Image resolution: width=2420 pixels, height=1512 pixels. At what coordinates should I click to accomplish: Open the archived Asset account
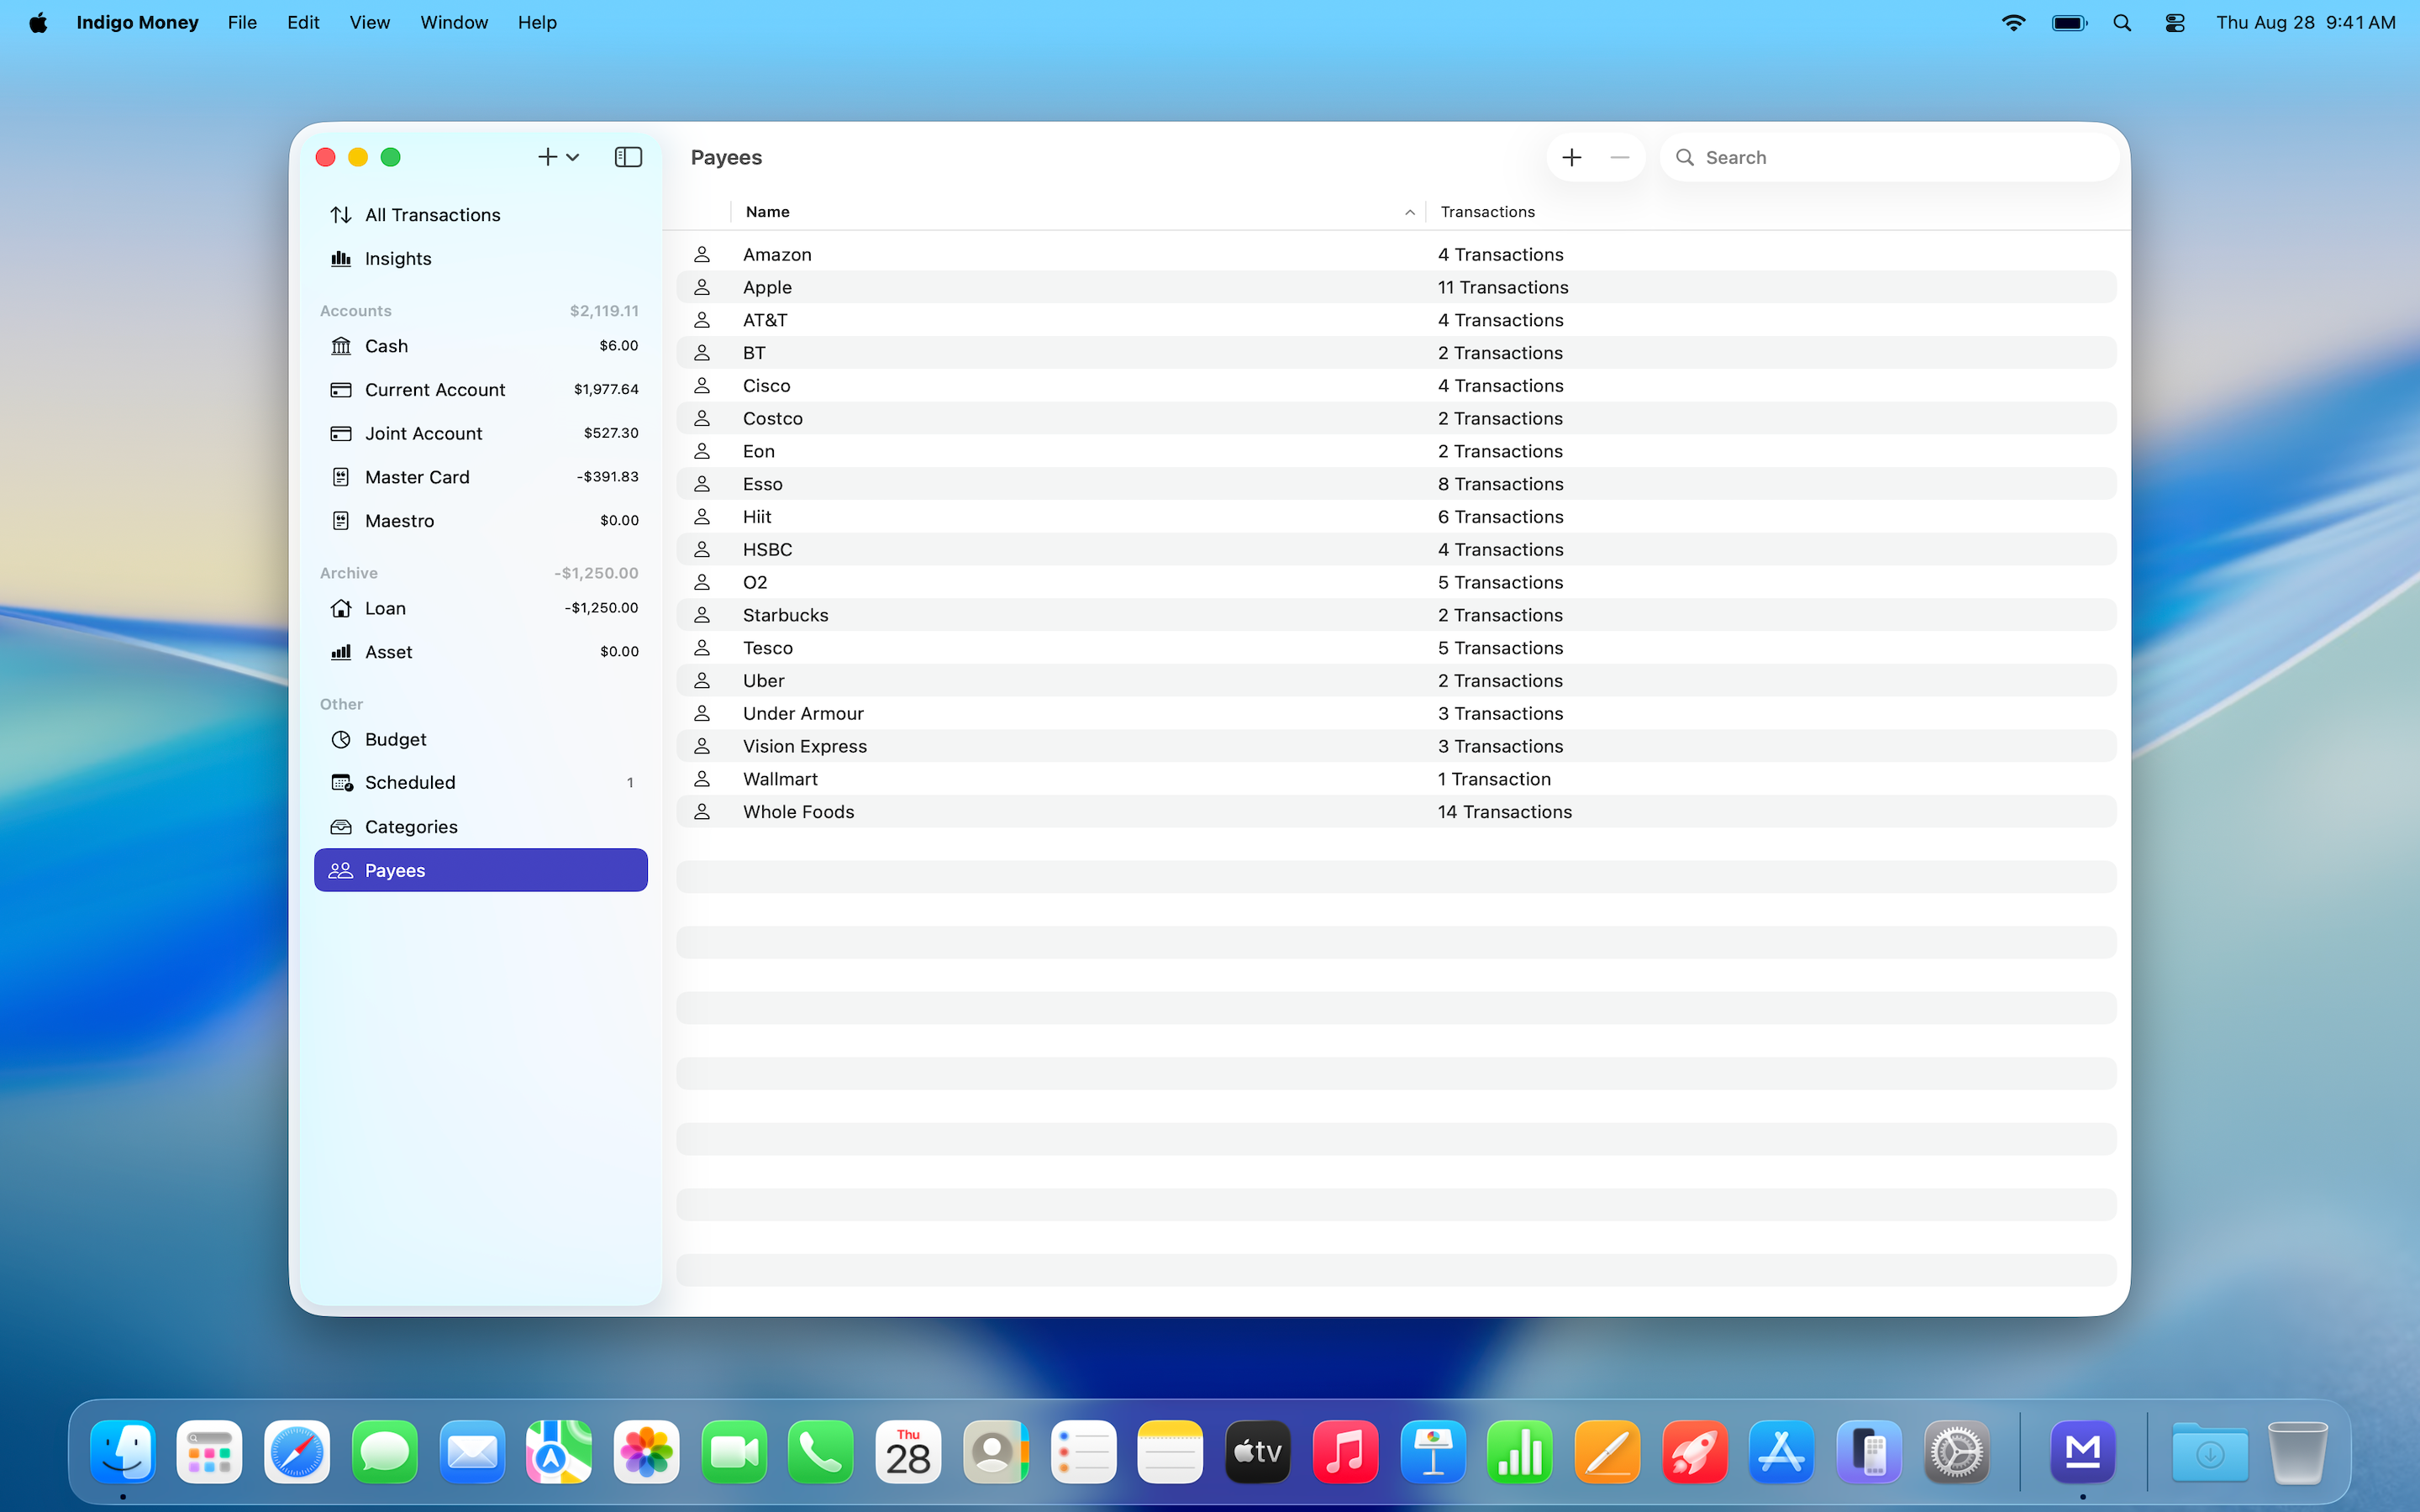click(x=481, y=652)
